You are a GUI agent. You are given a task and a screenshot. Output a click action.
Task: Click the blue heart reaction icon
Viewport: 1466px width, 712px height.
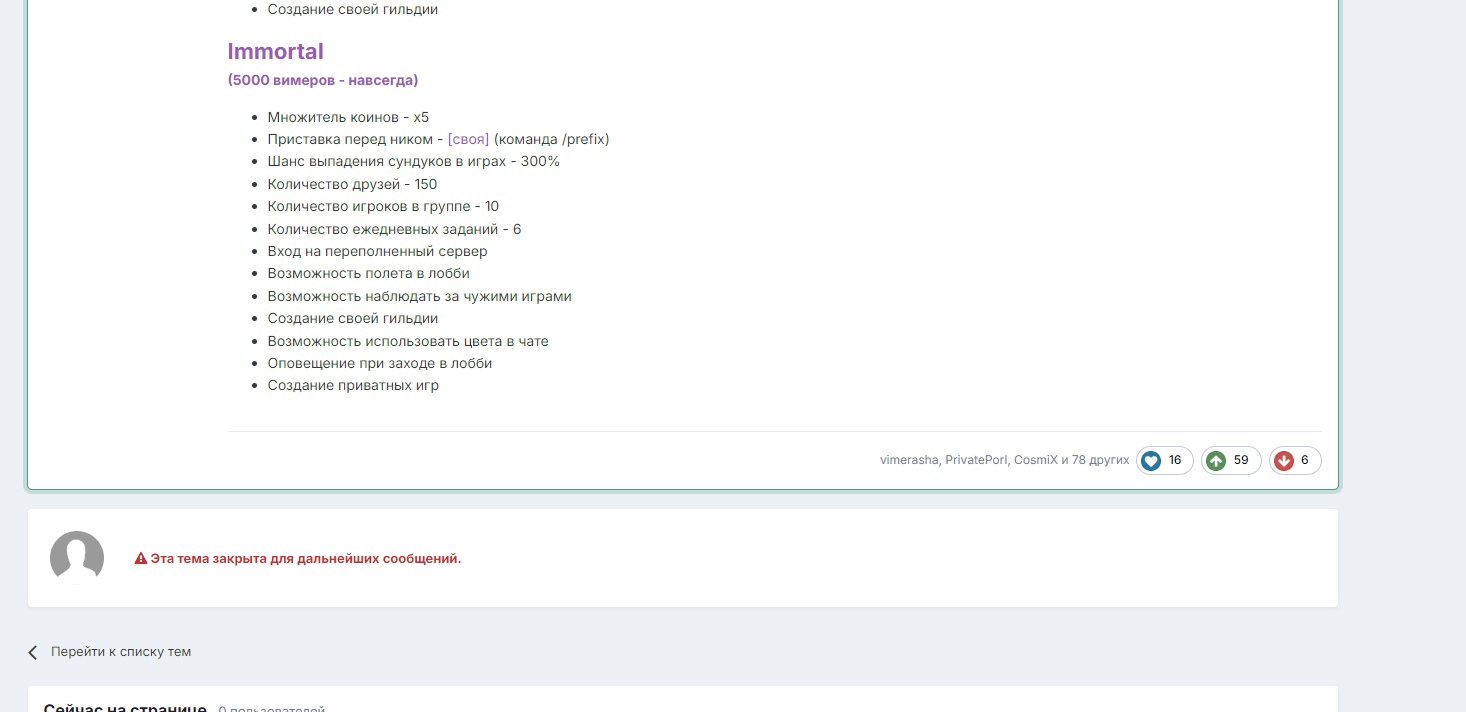coord(1151,461)
